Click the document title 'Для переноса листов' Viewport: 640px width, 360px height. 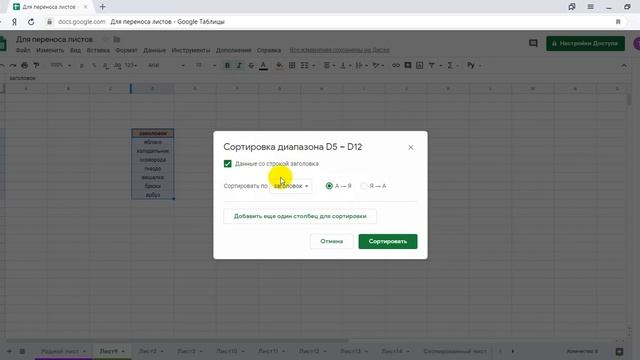coord(54,40)
